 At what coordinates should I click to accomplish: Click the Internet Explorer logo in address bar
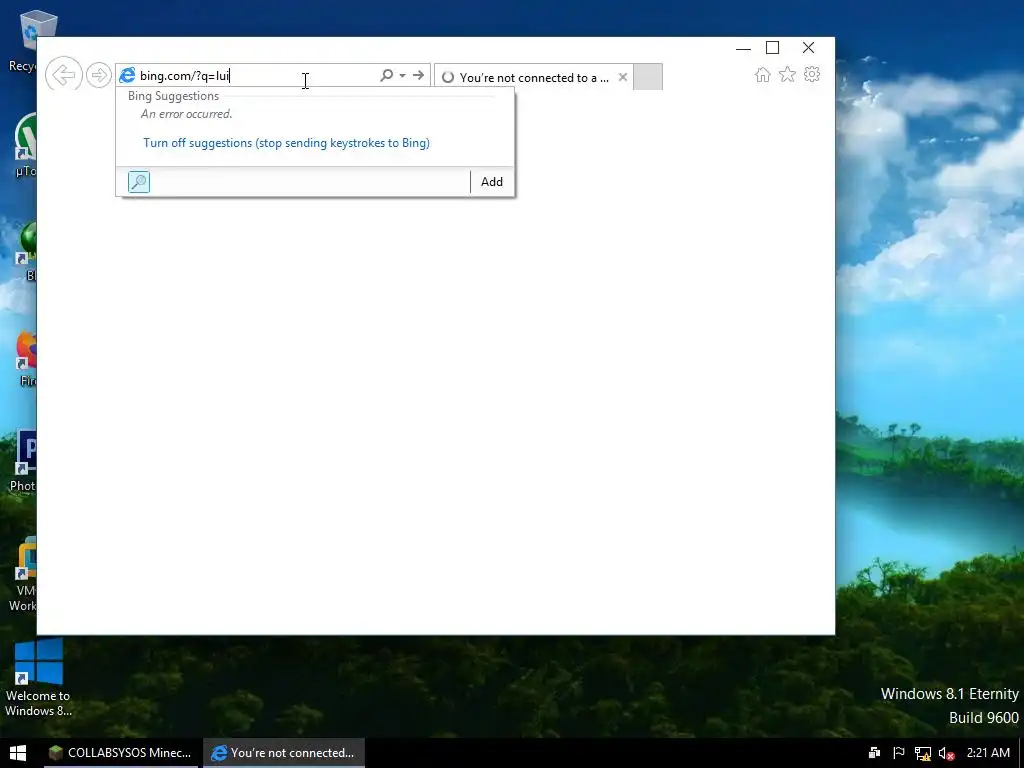pyautogui.click(x=127, y=76)
